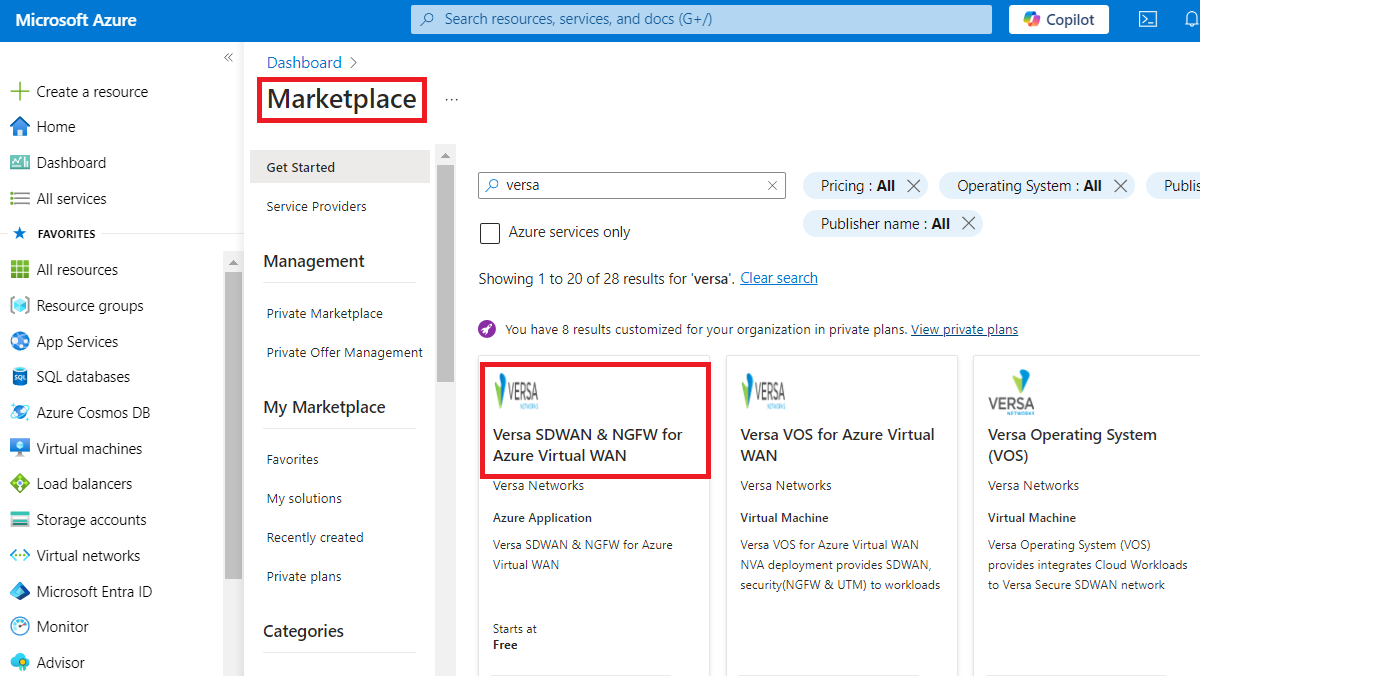This screenshot has height=685, width=1383.
Task: Open Favorites under My Marketplace
Action: tap(293, 459)
